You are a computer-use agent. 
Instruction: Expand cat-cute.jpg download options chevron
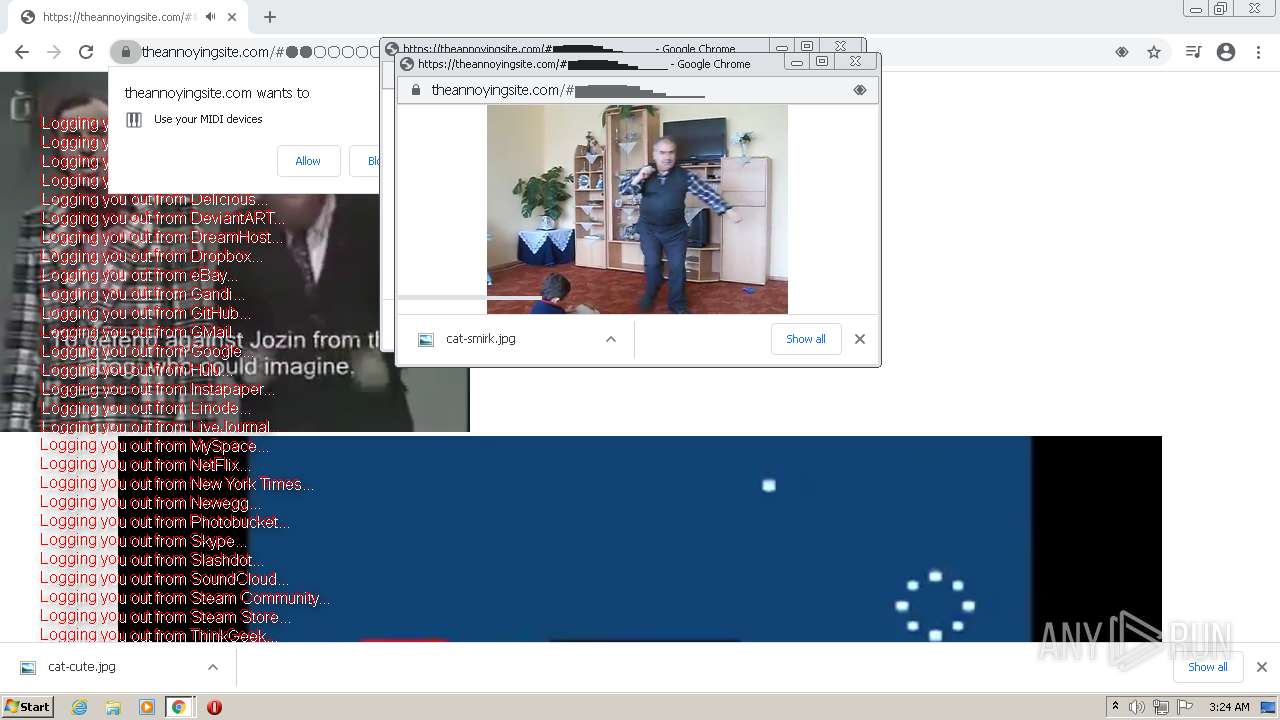pyautogui.click(x=213, y=667)
